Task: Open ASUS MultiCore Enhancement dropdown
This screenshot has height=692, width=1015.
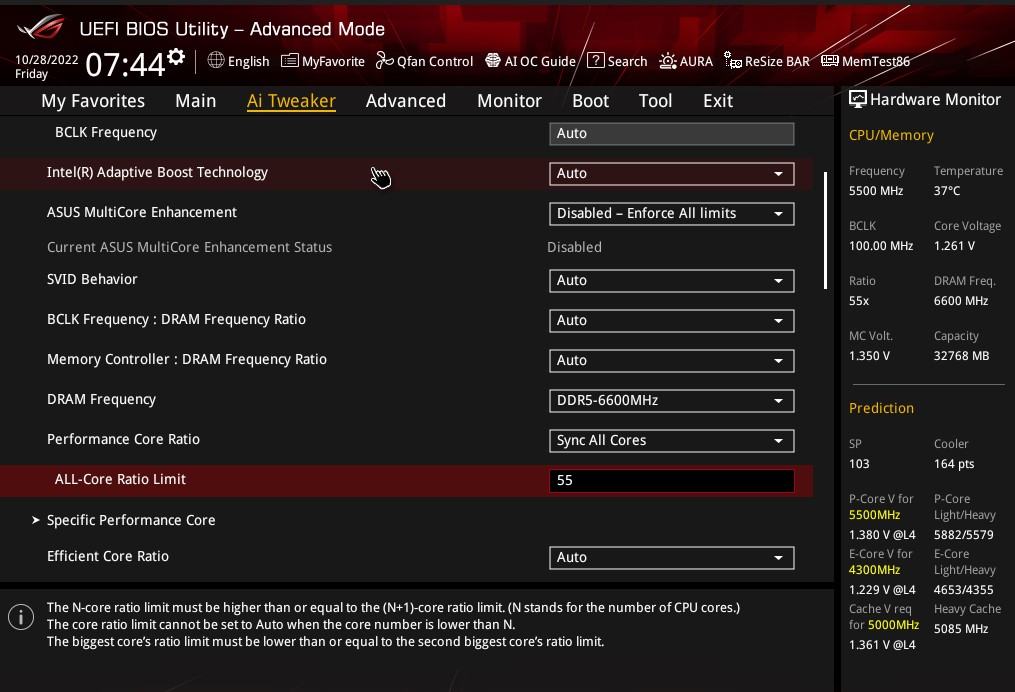Action: click(x=671, y=214)
